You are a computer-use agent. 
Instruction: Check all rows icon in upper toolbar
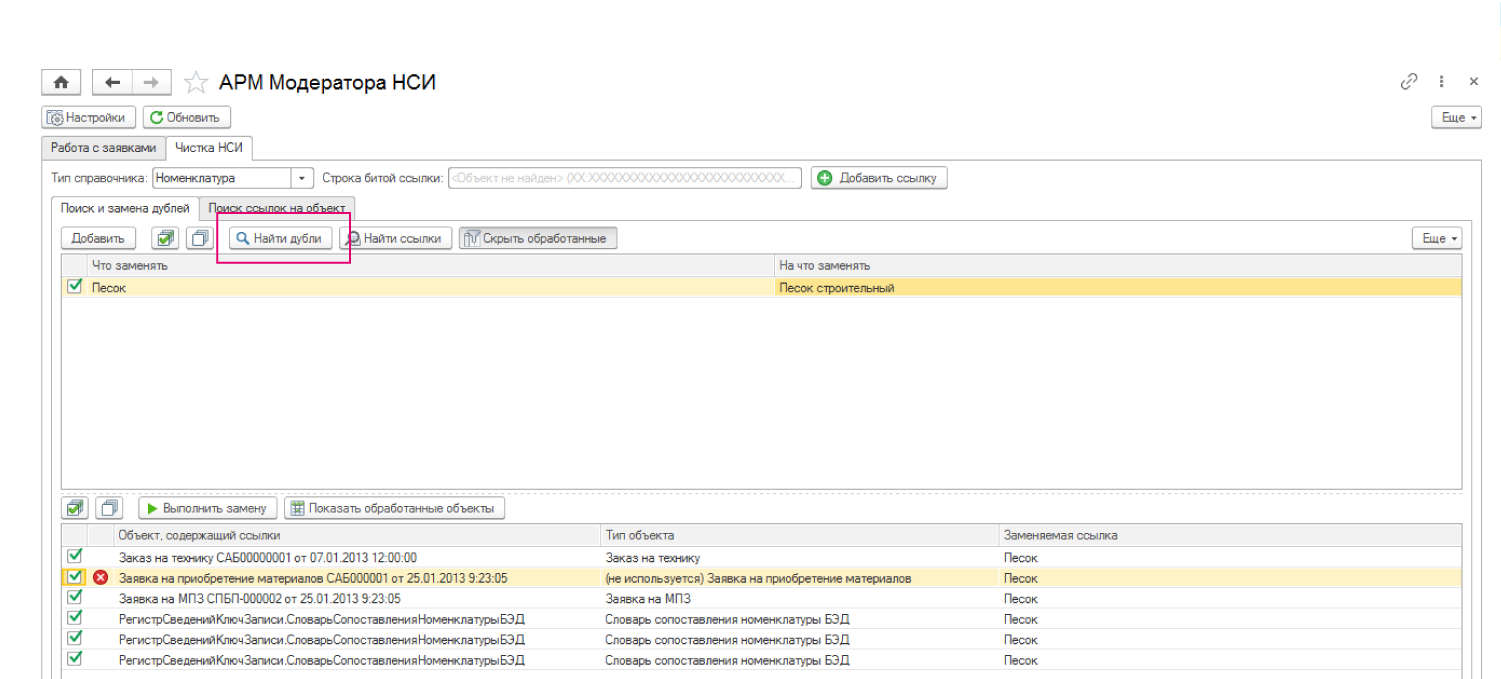pos(165,239)
